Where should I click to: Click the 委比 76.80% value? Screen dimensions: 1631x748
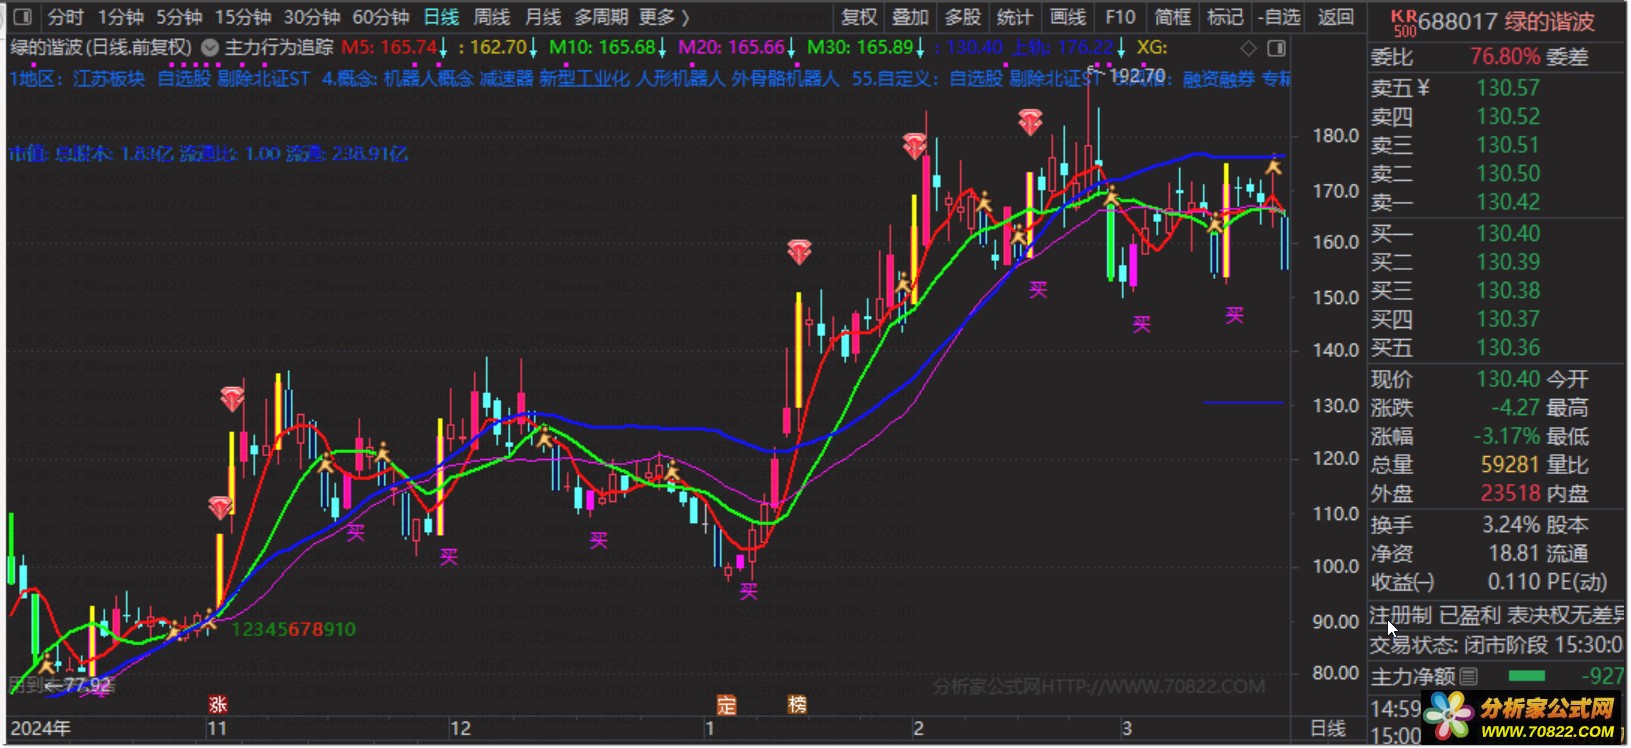click(1505, 57)
